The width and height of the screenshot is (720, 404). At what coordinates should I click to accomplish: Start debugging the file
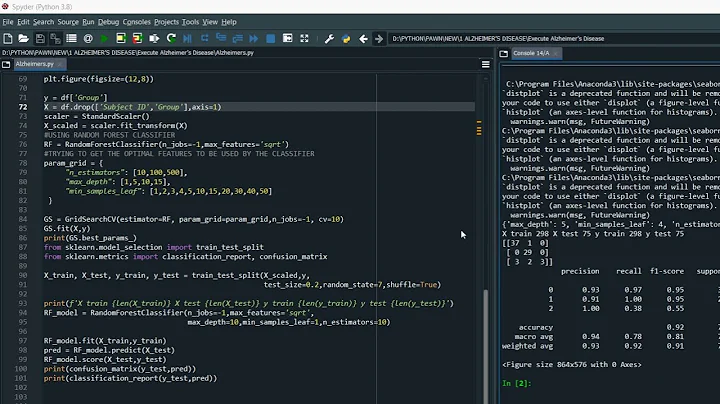[187, 39]
